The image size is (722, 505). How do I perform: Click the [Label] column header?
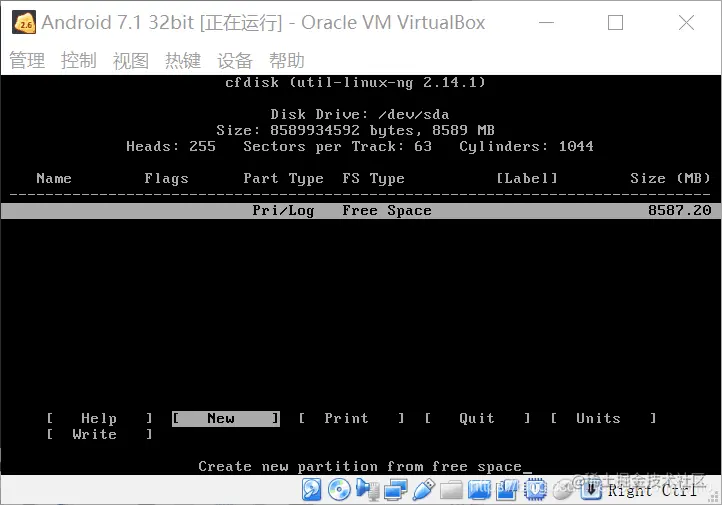click(x=527, y=178)
